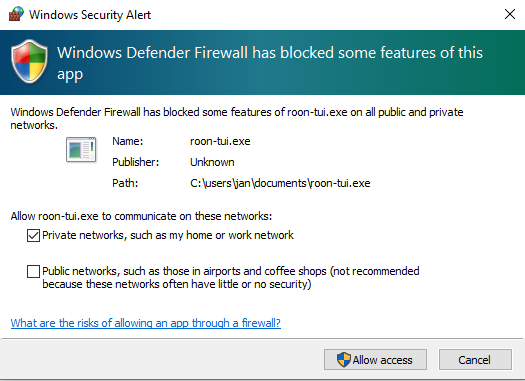Click the Publisher field label
This screenshot has height=381, width=525.
pos(136,162)
